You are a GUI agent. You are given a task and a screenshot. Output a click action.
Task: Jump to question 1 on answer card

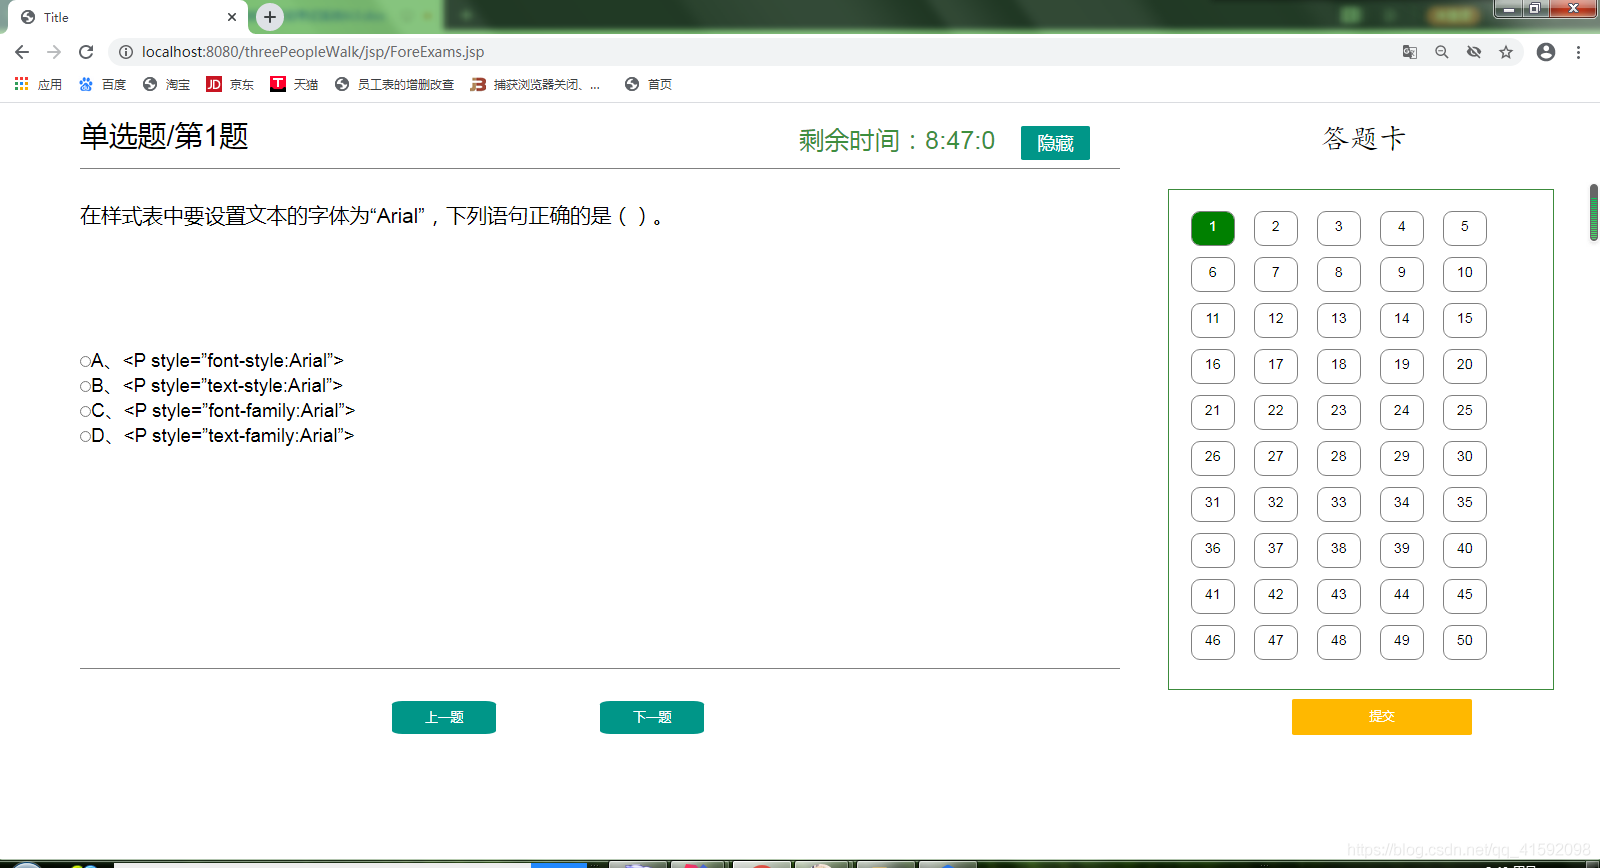click(1213, 228)
